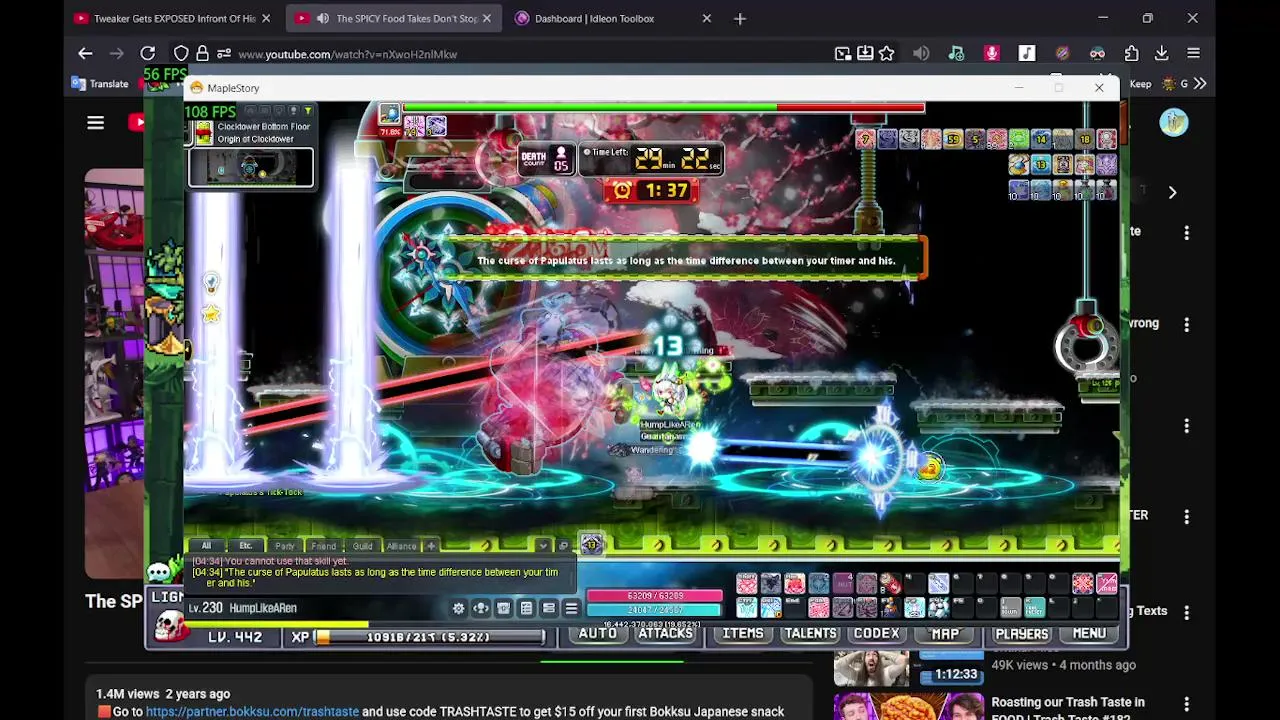The height and width of the screenshot is (720, 1280).
Task: Open the CODEX menu
Action: pos(877,634)
